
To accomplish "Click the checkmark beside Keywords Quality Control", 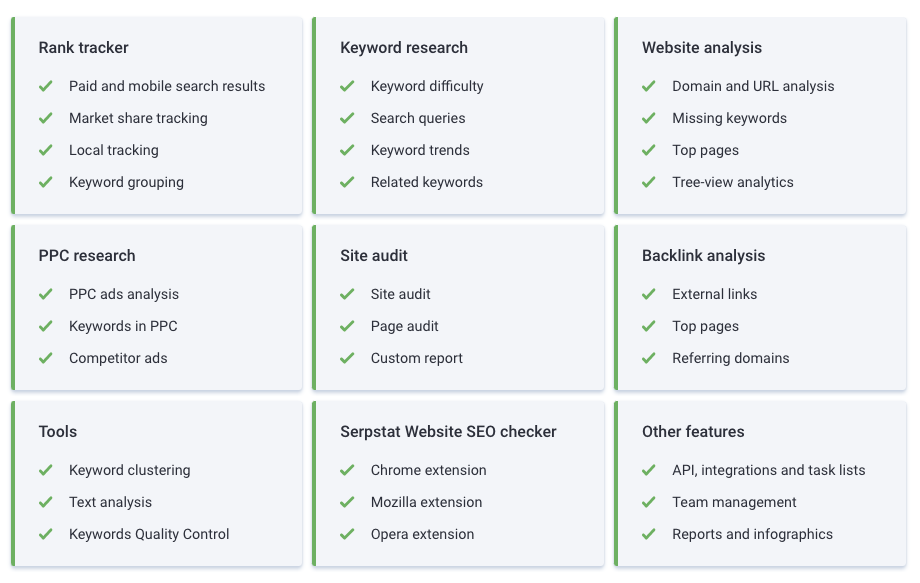I will point(46,534).
